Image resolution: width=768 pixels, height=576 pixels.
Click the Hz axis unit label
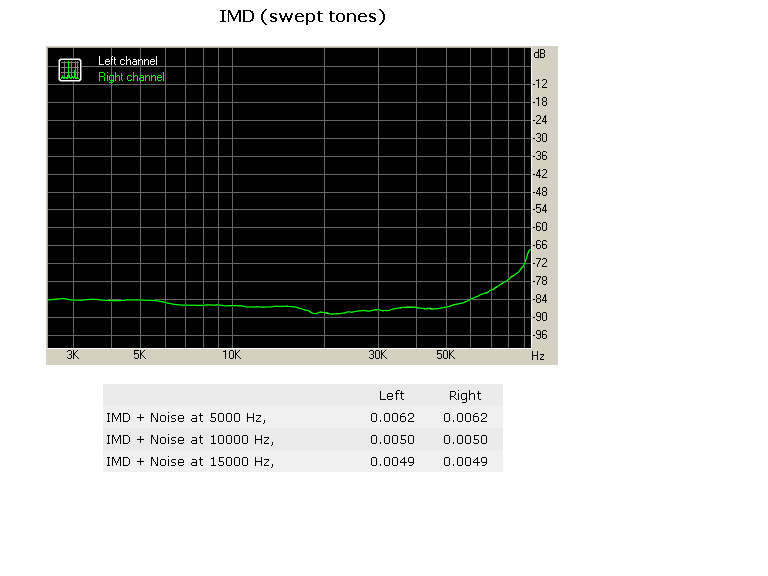tap(538, 356)
